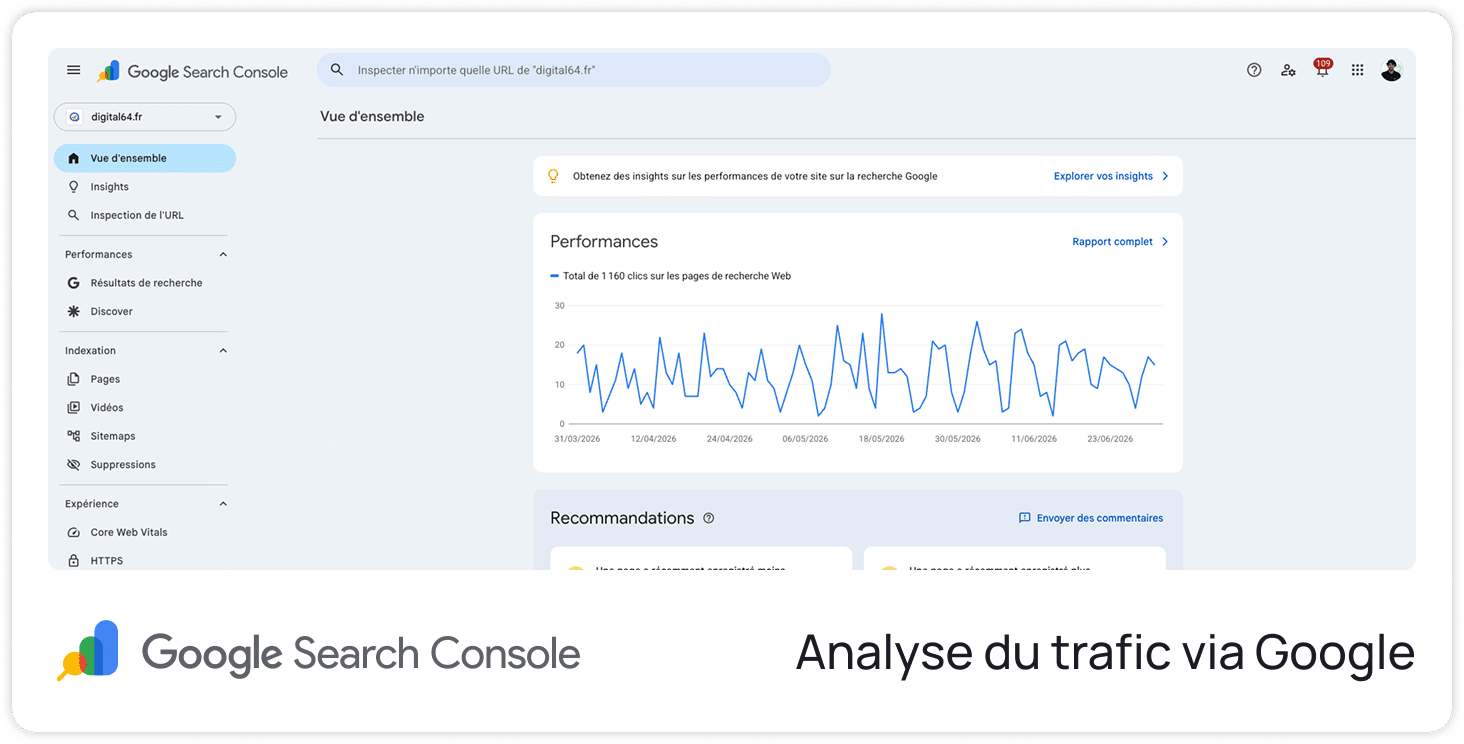Click the Performances card title
Screen dimensions: 1464x744
pyautogui.click(x=604, y=242)
